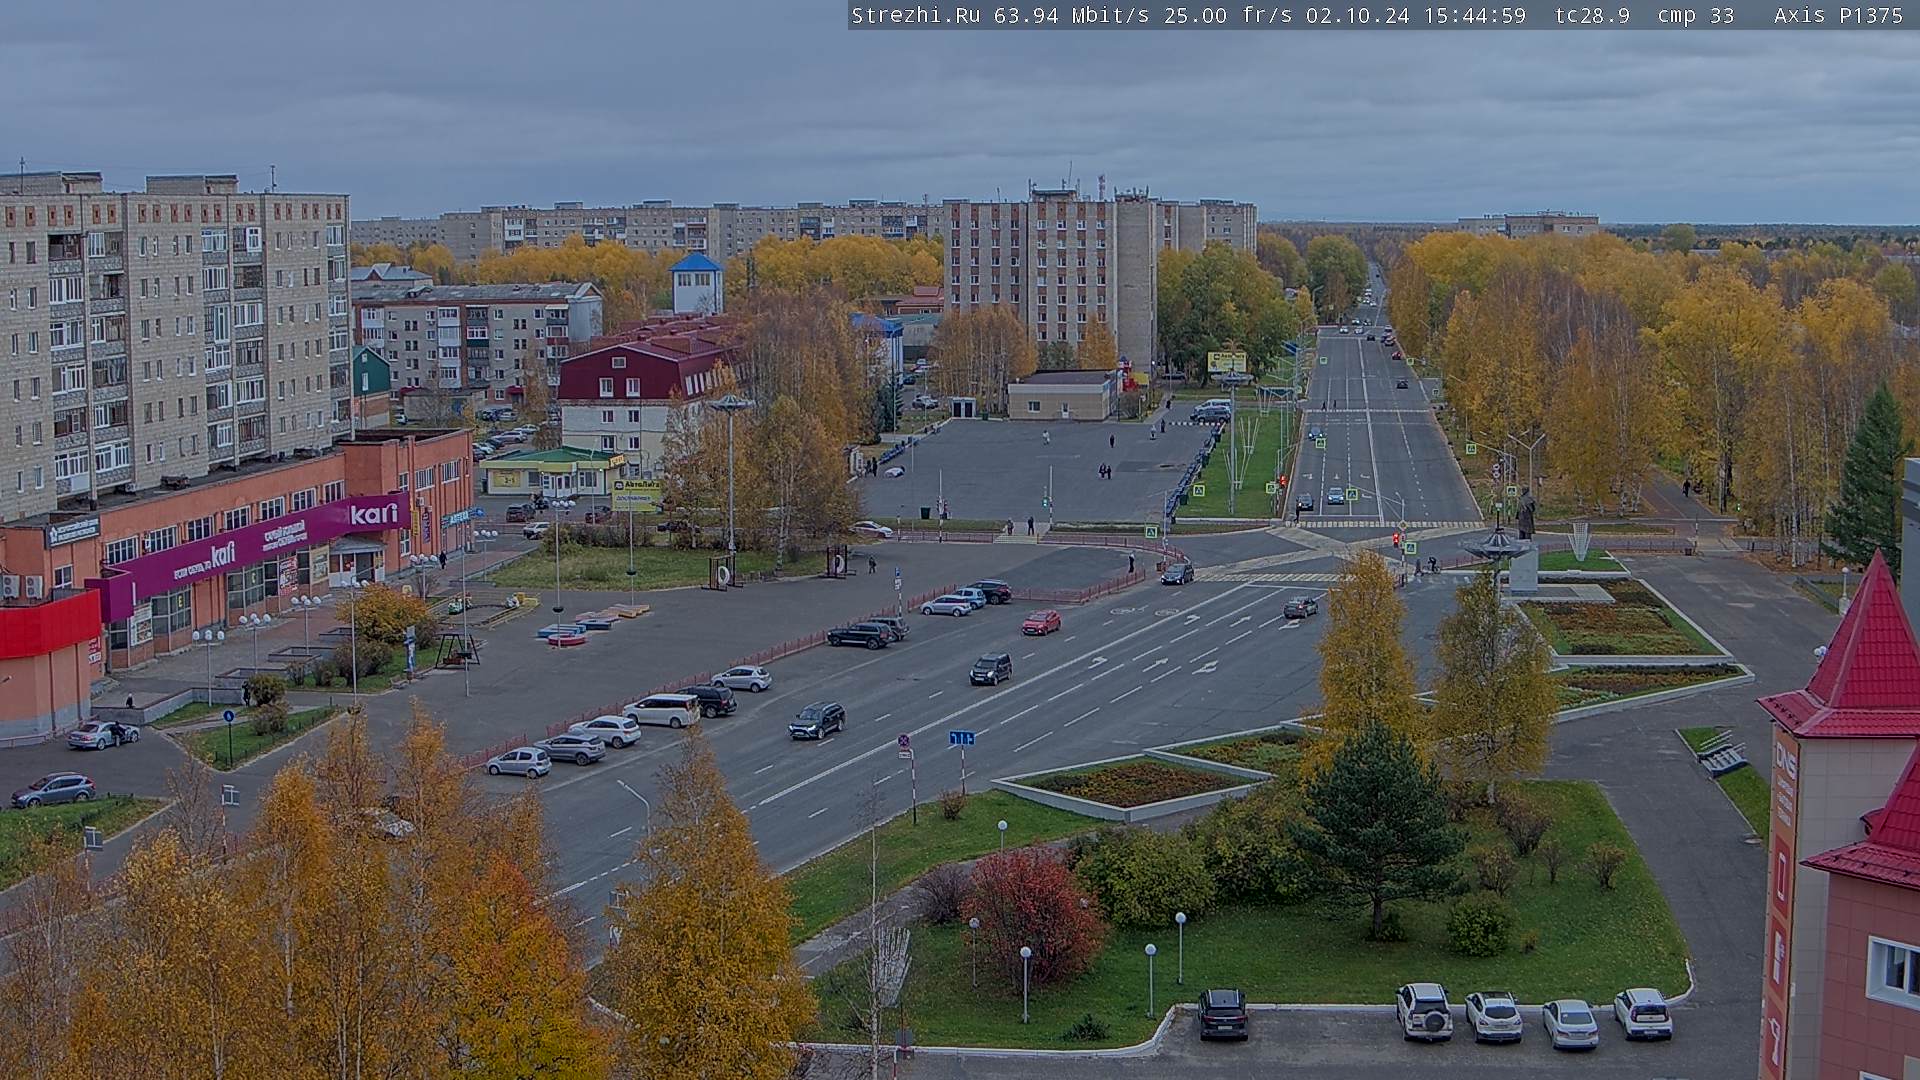This screenshot has width=1920, height=1080.
Task: Click the "cmp 33" compression value
Action: [1696, 16]
